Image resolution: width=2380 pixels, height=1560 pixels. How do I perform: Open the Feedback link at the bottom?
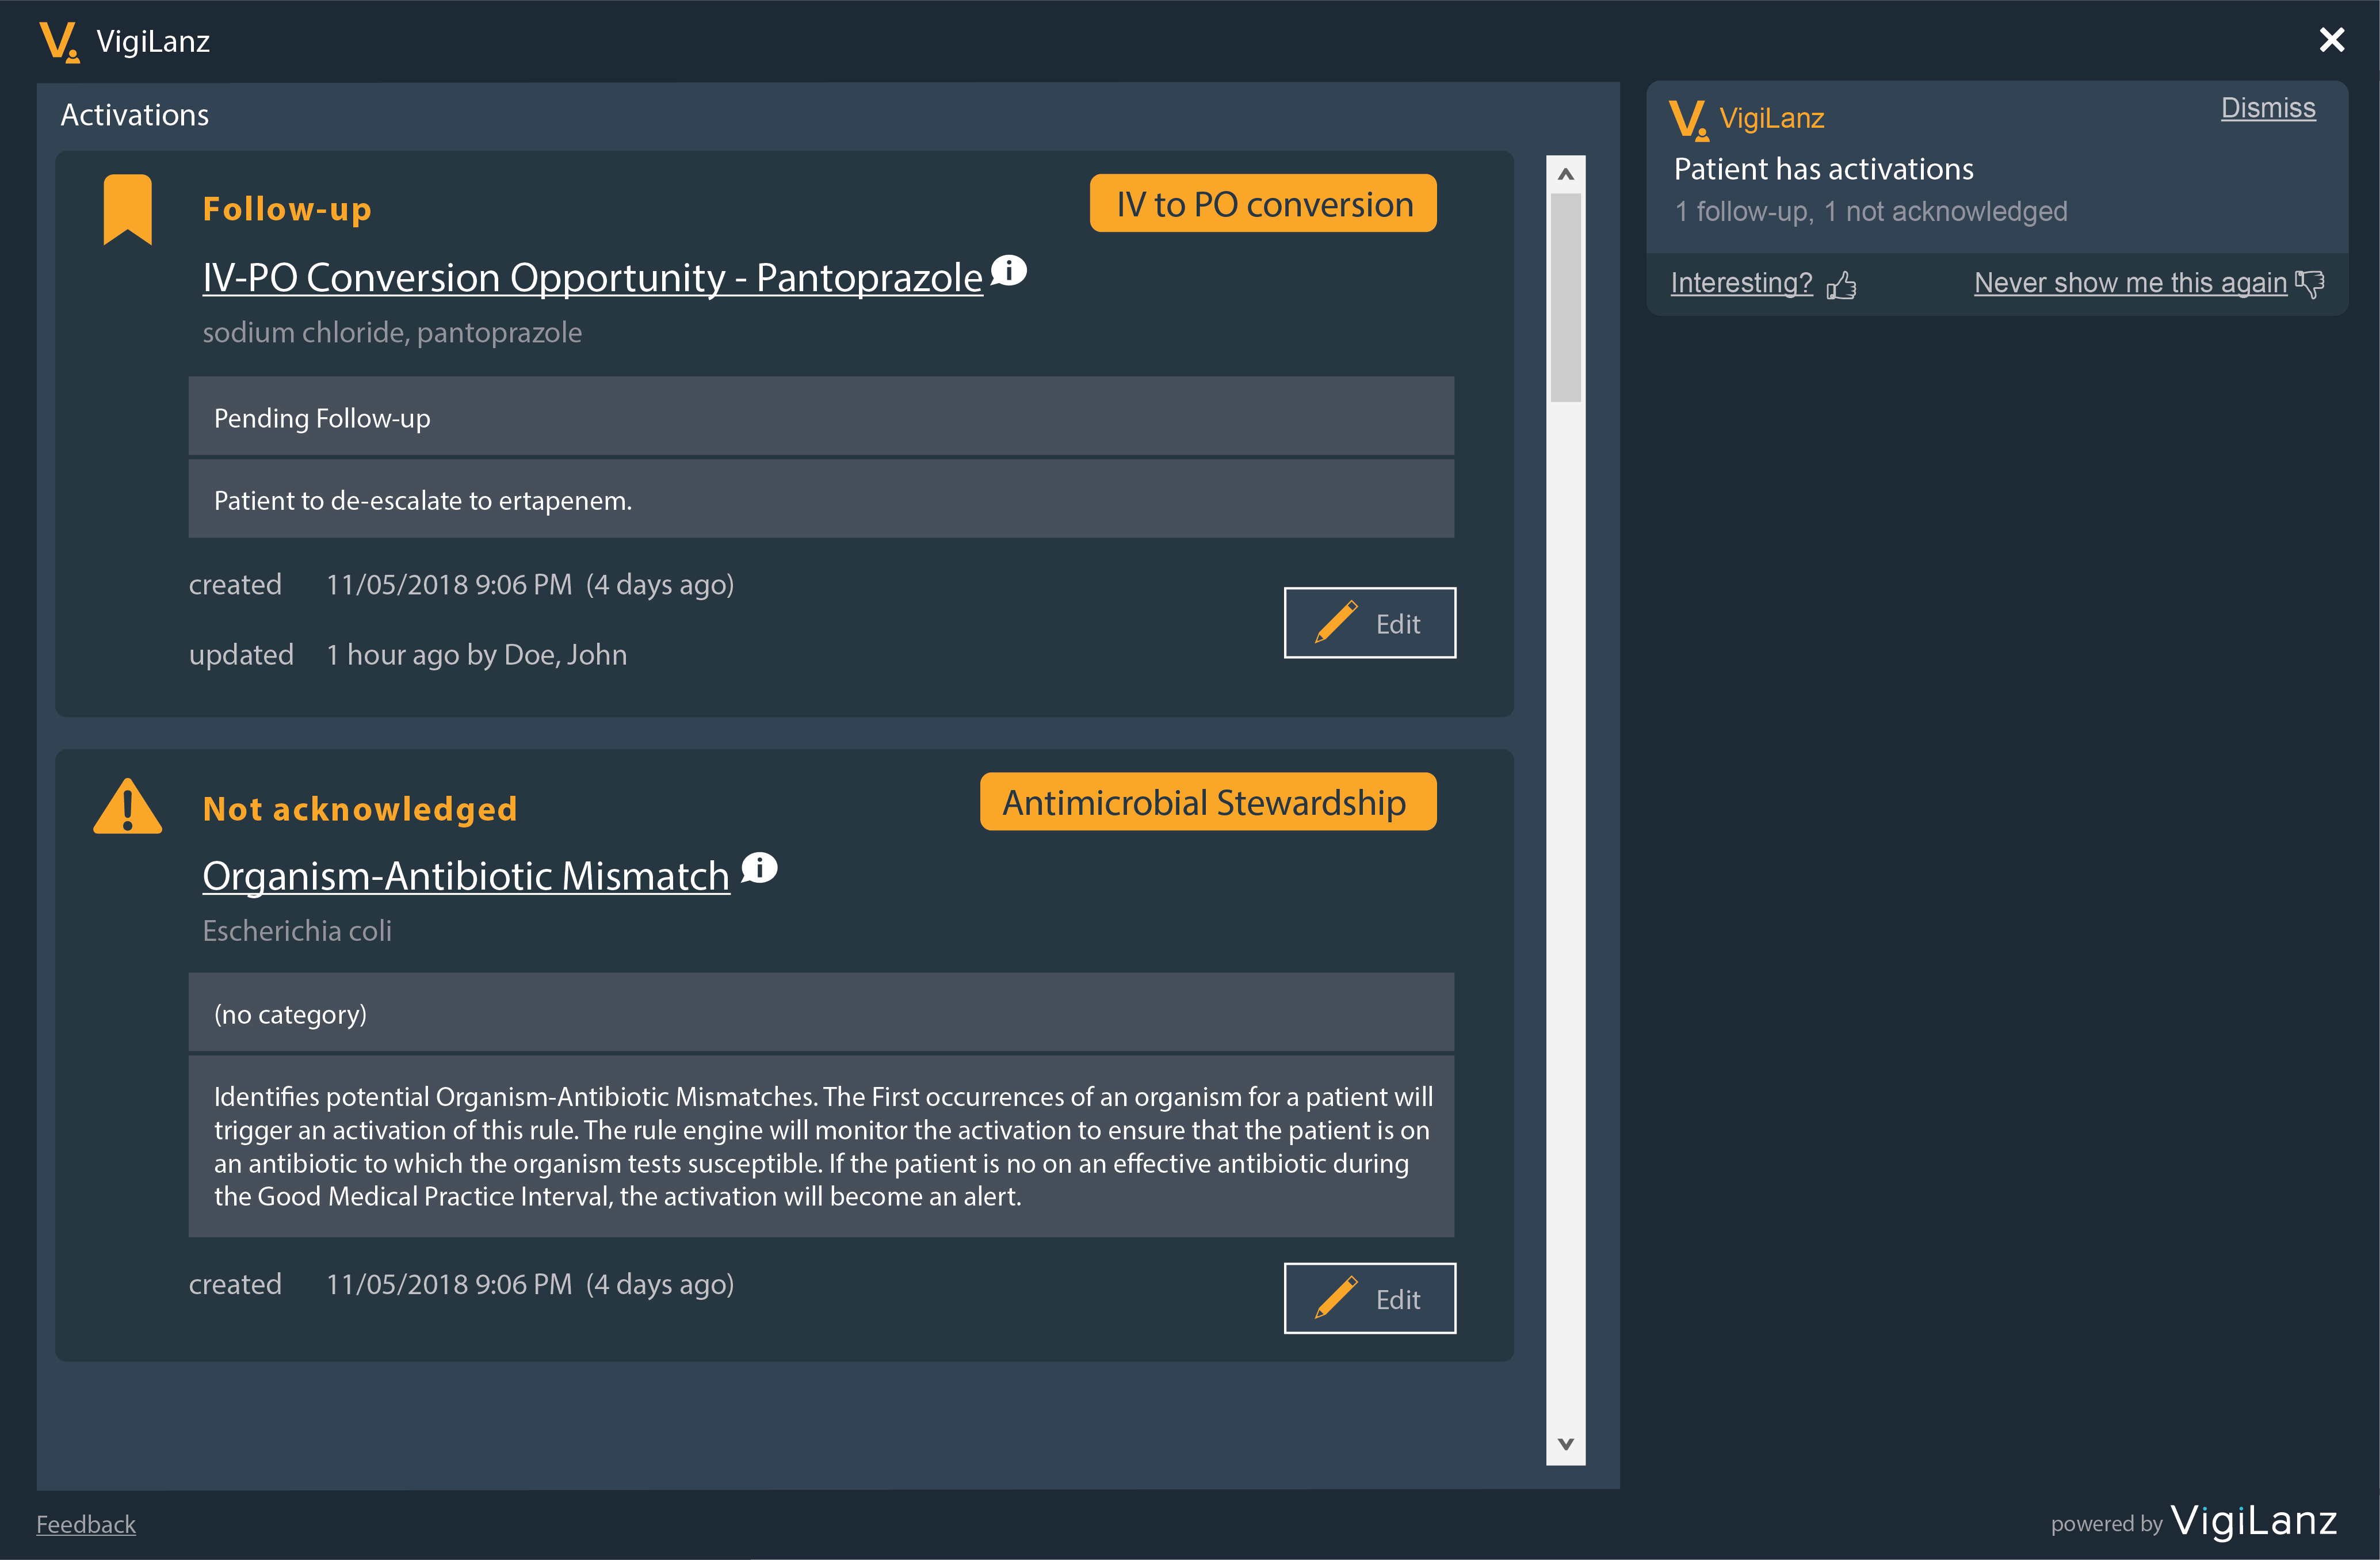(x=86, y=1524)
